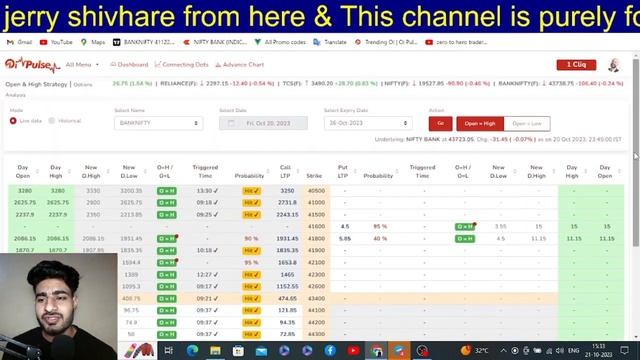Click the 43400 strike cell
Viewport: 640px width, 360px height.
pos(316,298)
